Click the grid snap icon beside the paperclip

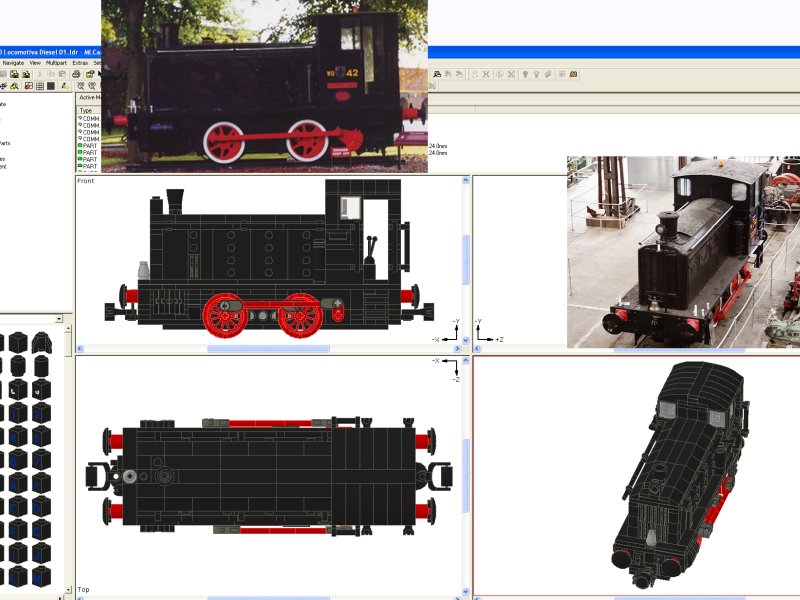point(562,74)
